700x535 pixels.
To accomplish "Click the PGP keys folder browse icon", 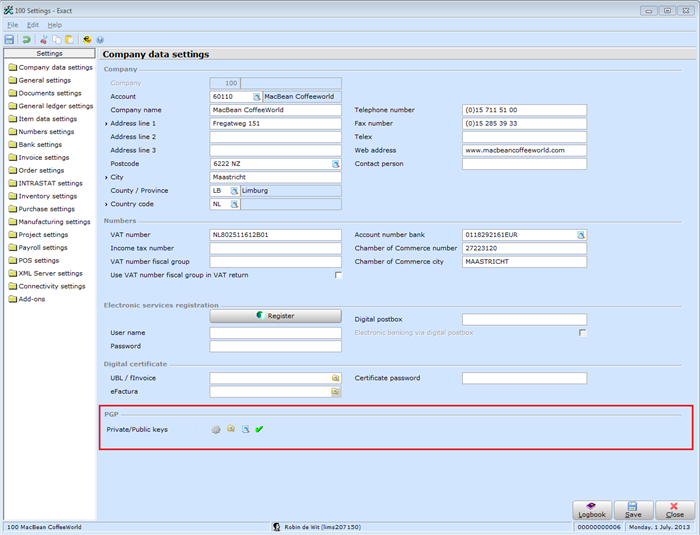I will coord(231,429).
